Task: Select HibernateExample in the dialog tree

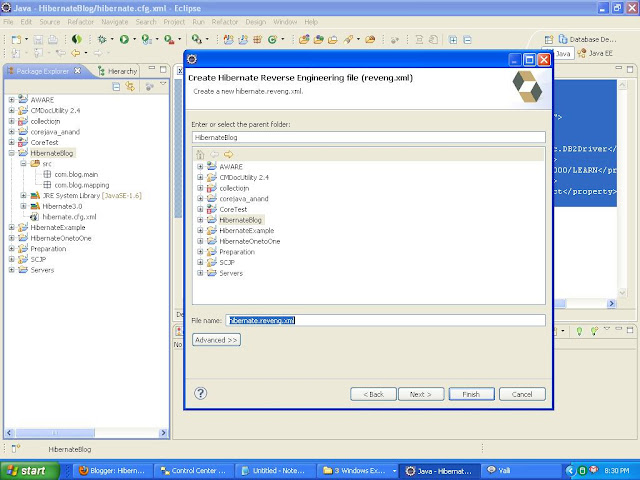Action: tap(247, 230)
